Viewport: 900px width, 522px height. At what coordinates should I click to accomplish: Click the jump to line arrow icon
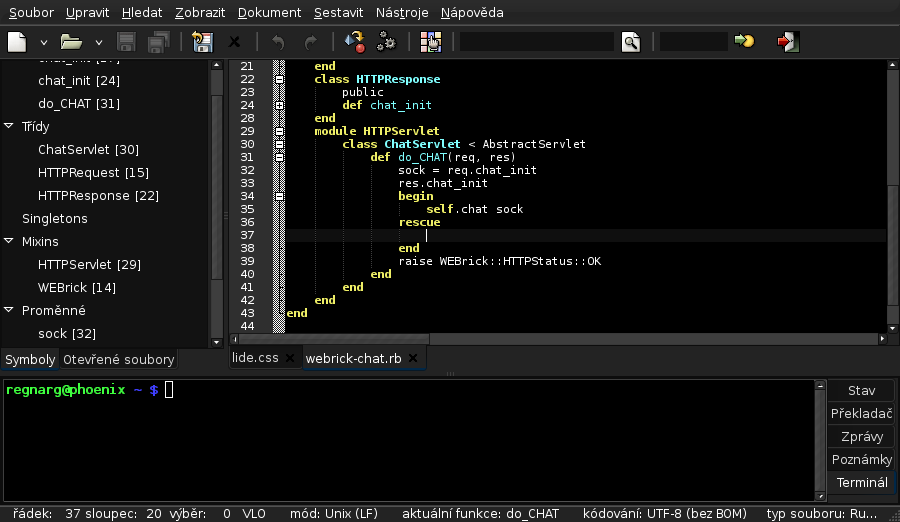point(744,41)
